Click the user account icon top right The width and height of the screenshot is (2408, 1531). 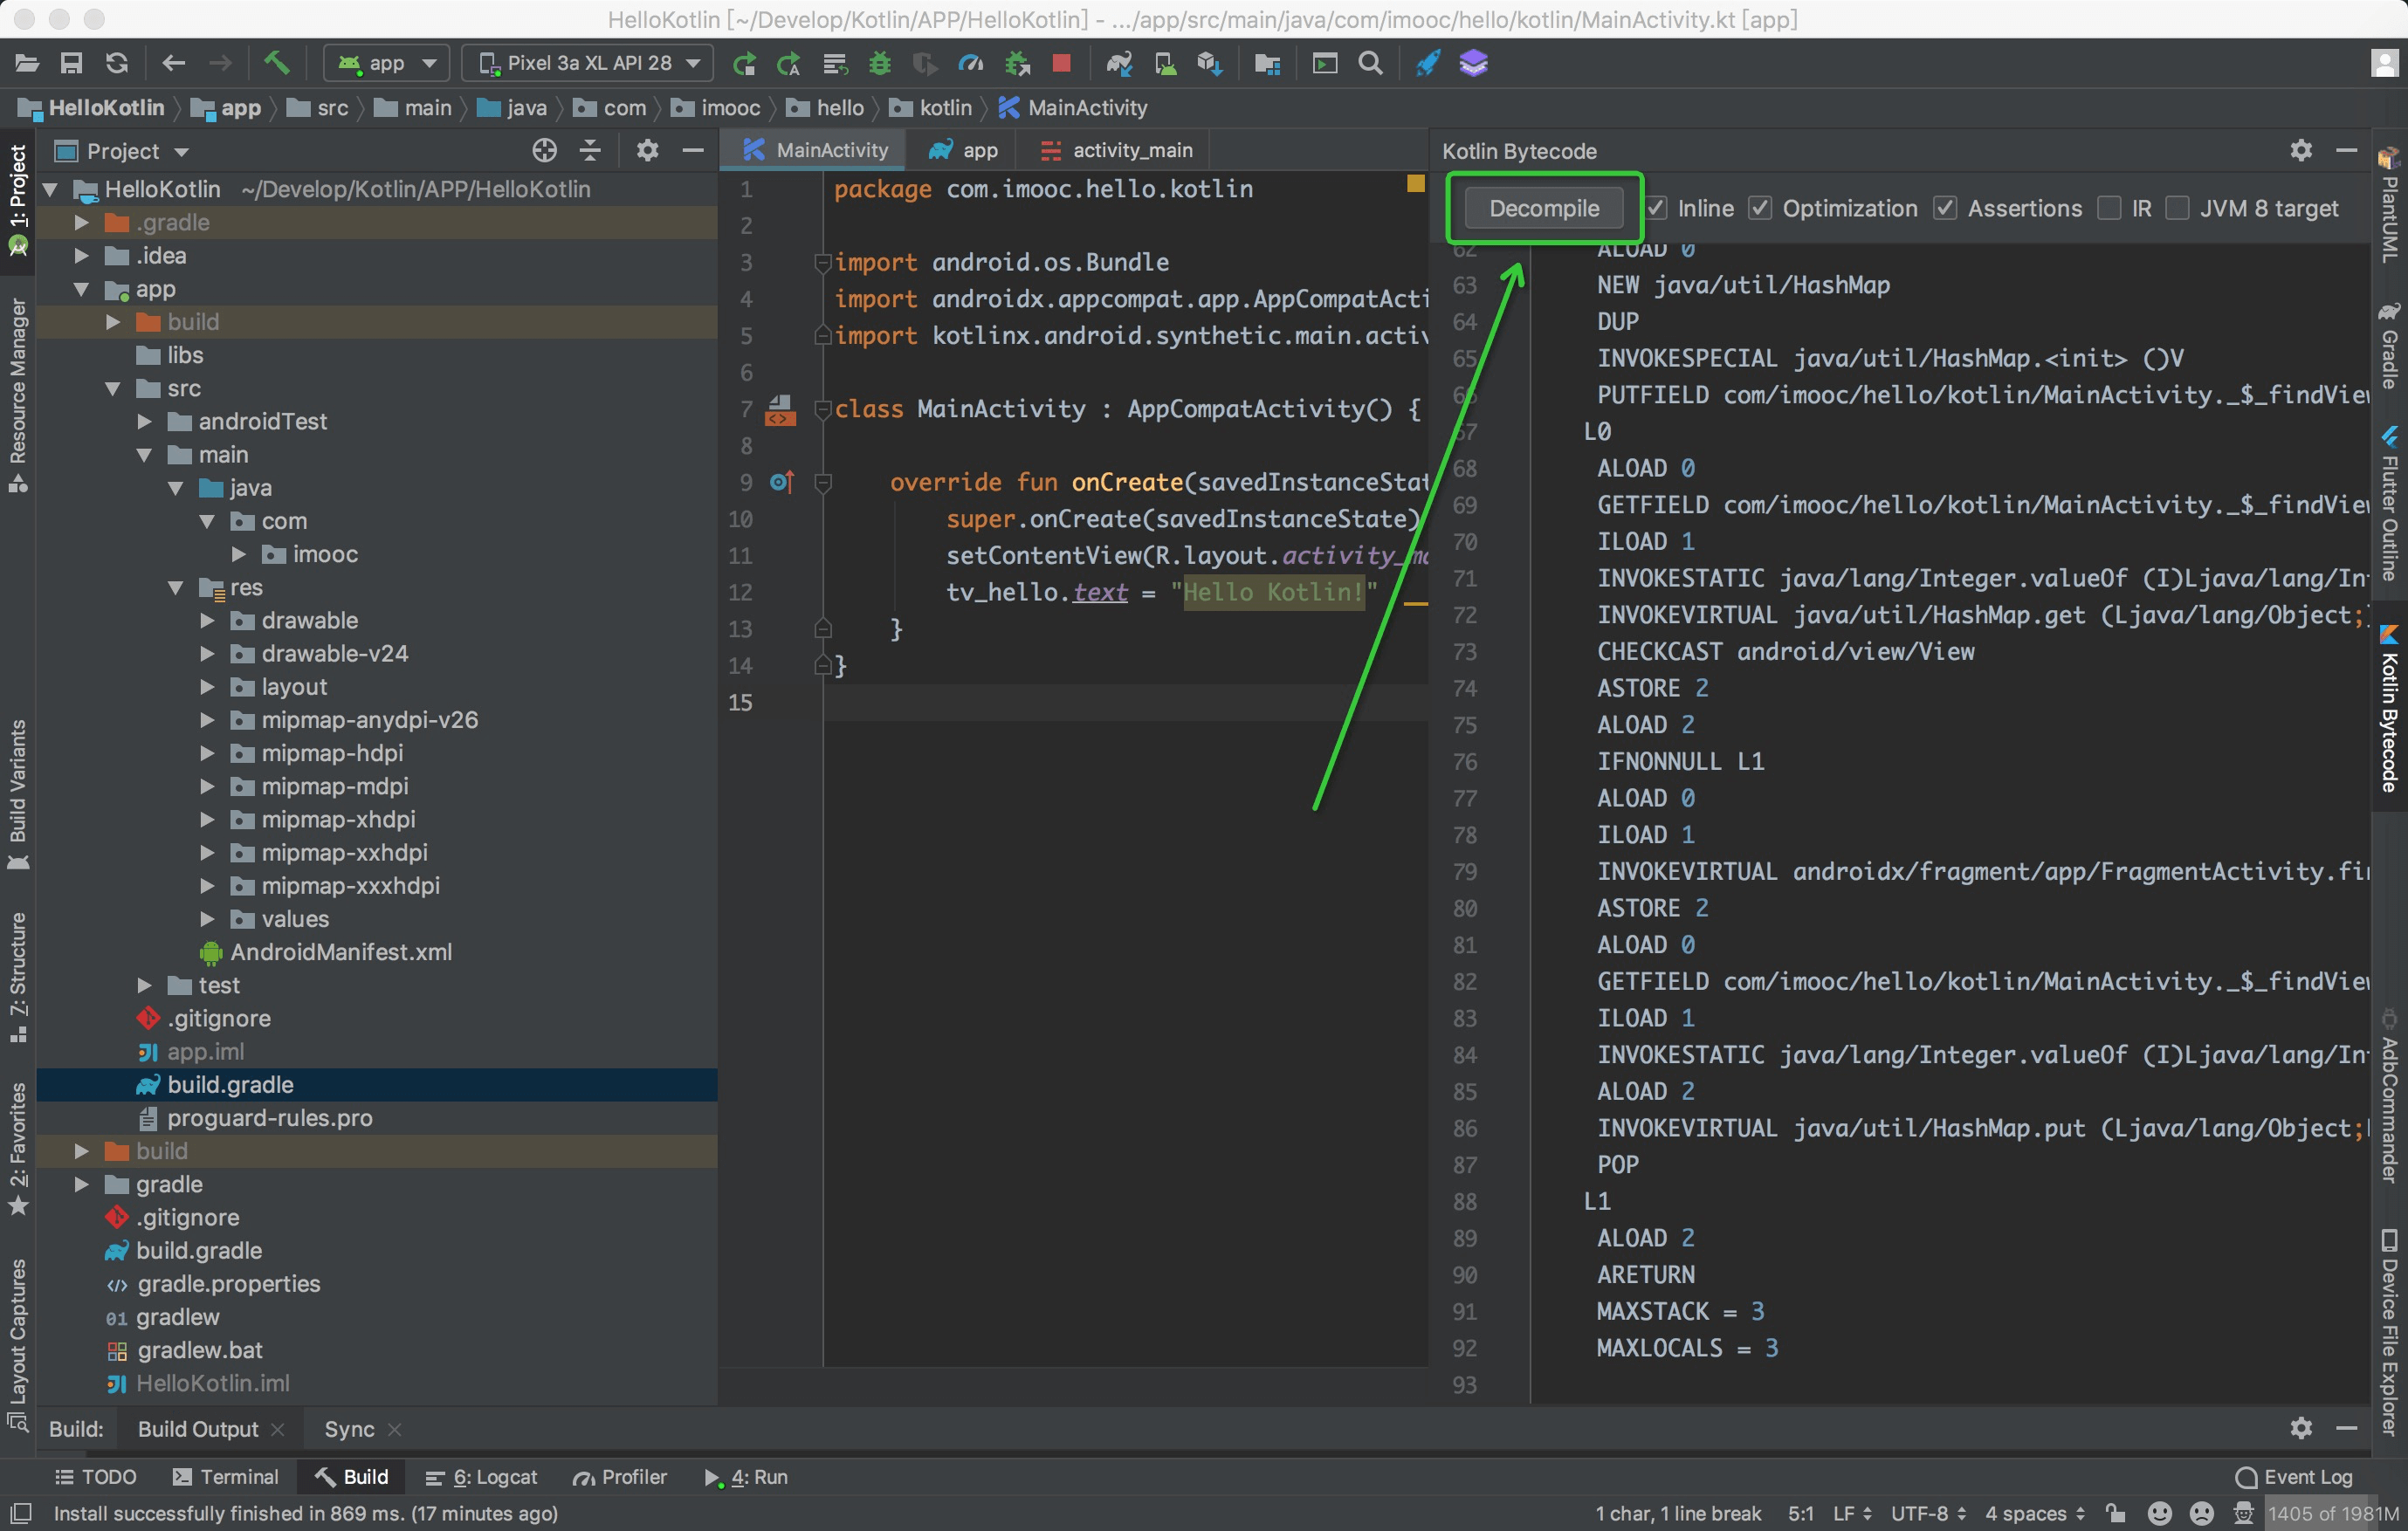2385,64
